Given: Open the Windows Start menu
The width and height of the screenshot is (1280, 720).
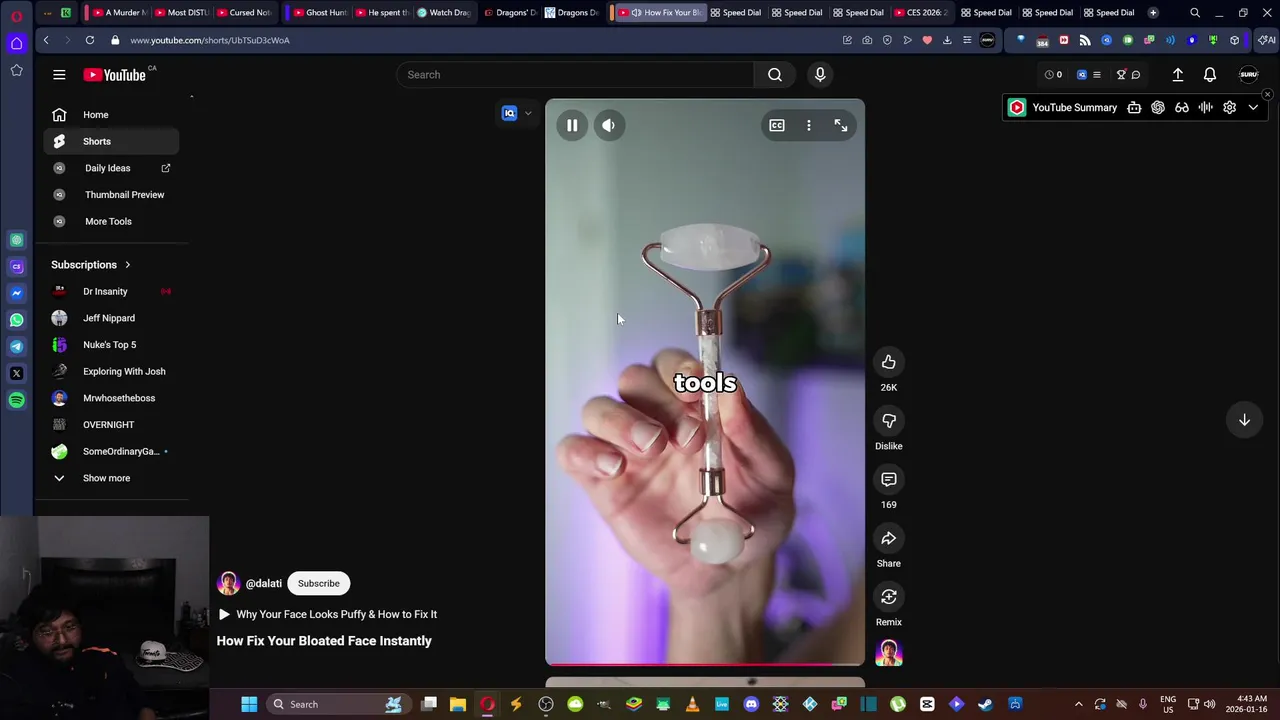Looking at the screenshot, I should click(x=249, y=704).
